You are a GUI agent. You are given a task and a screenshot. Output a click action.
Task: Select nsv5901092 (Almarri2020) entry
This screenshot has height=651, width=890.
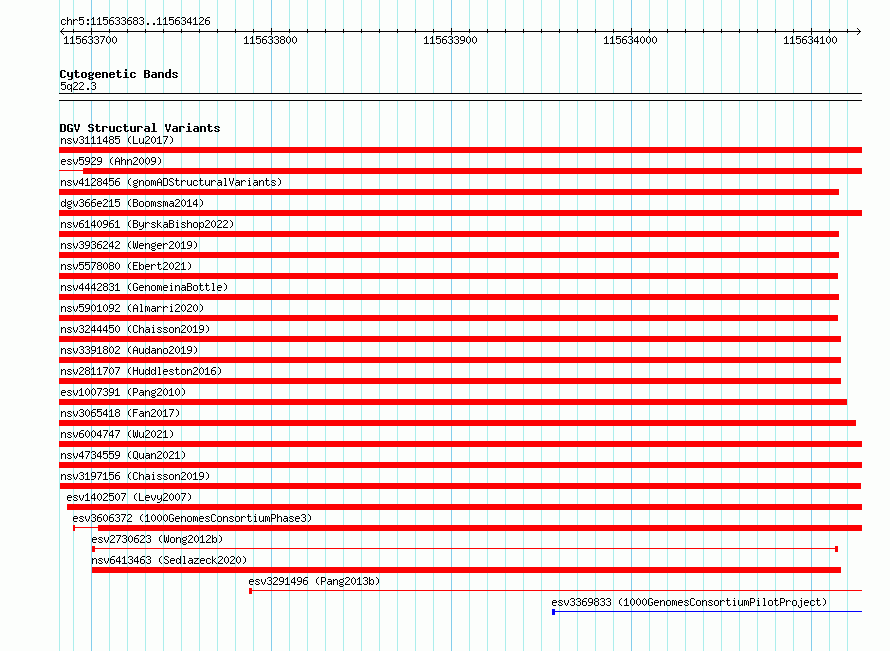pos(132,308)
